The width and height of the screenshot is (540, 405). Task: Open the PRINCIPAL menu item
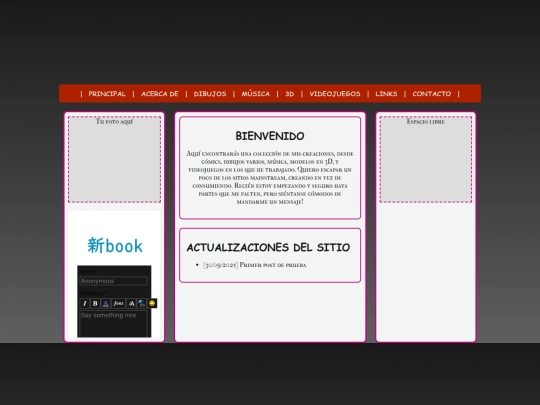click(107, 94)
